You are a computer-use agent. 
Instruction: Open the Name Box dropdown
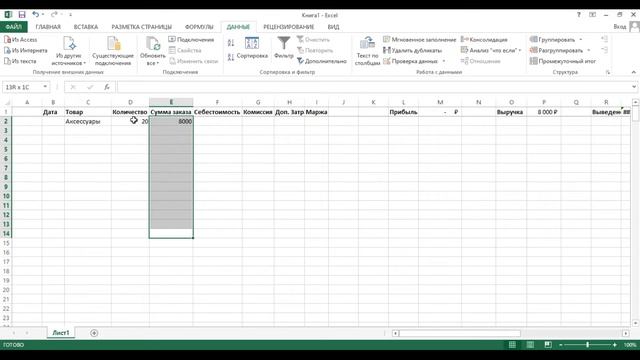[45, 87]
